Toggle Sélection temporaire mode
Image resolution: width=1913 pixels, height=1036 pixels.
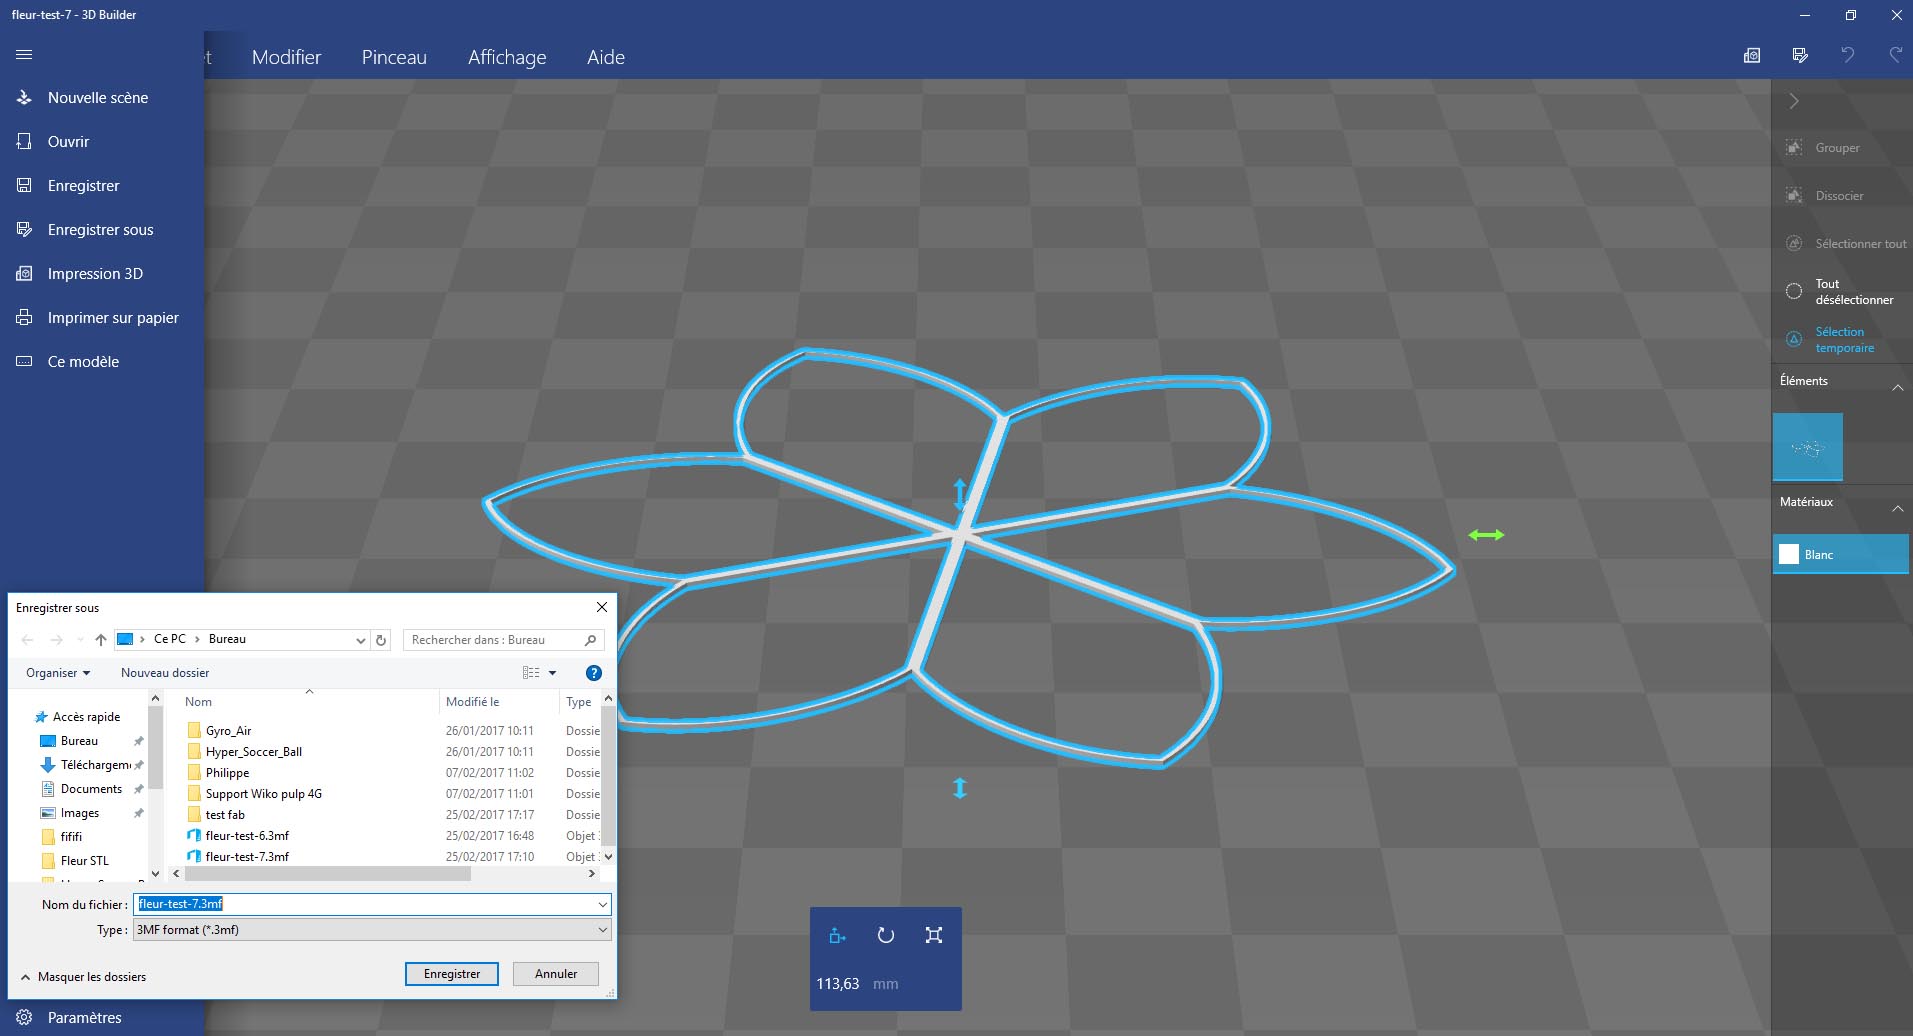pyautogui.click(x=1842, y=340)
